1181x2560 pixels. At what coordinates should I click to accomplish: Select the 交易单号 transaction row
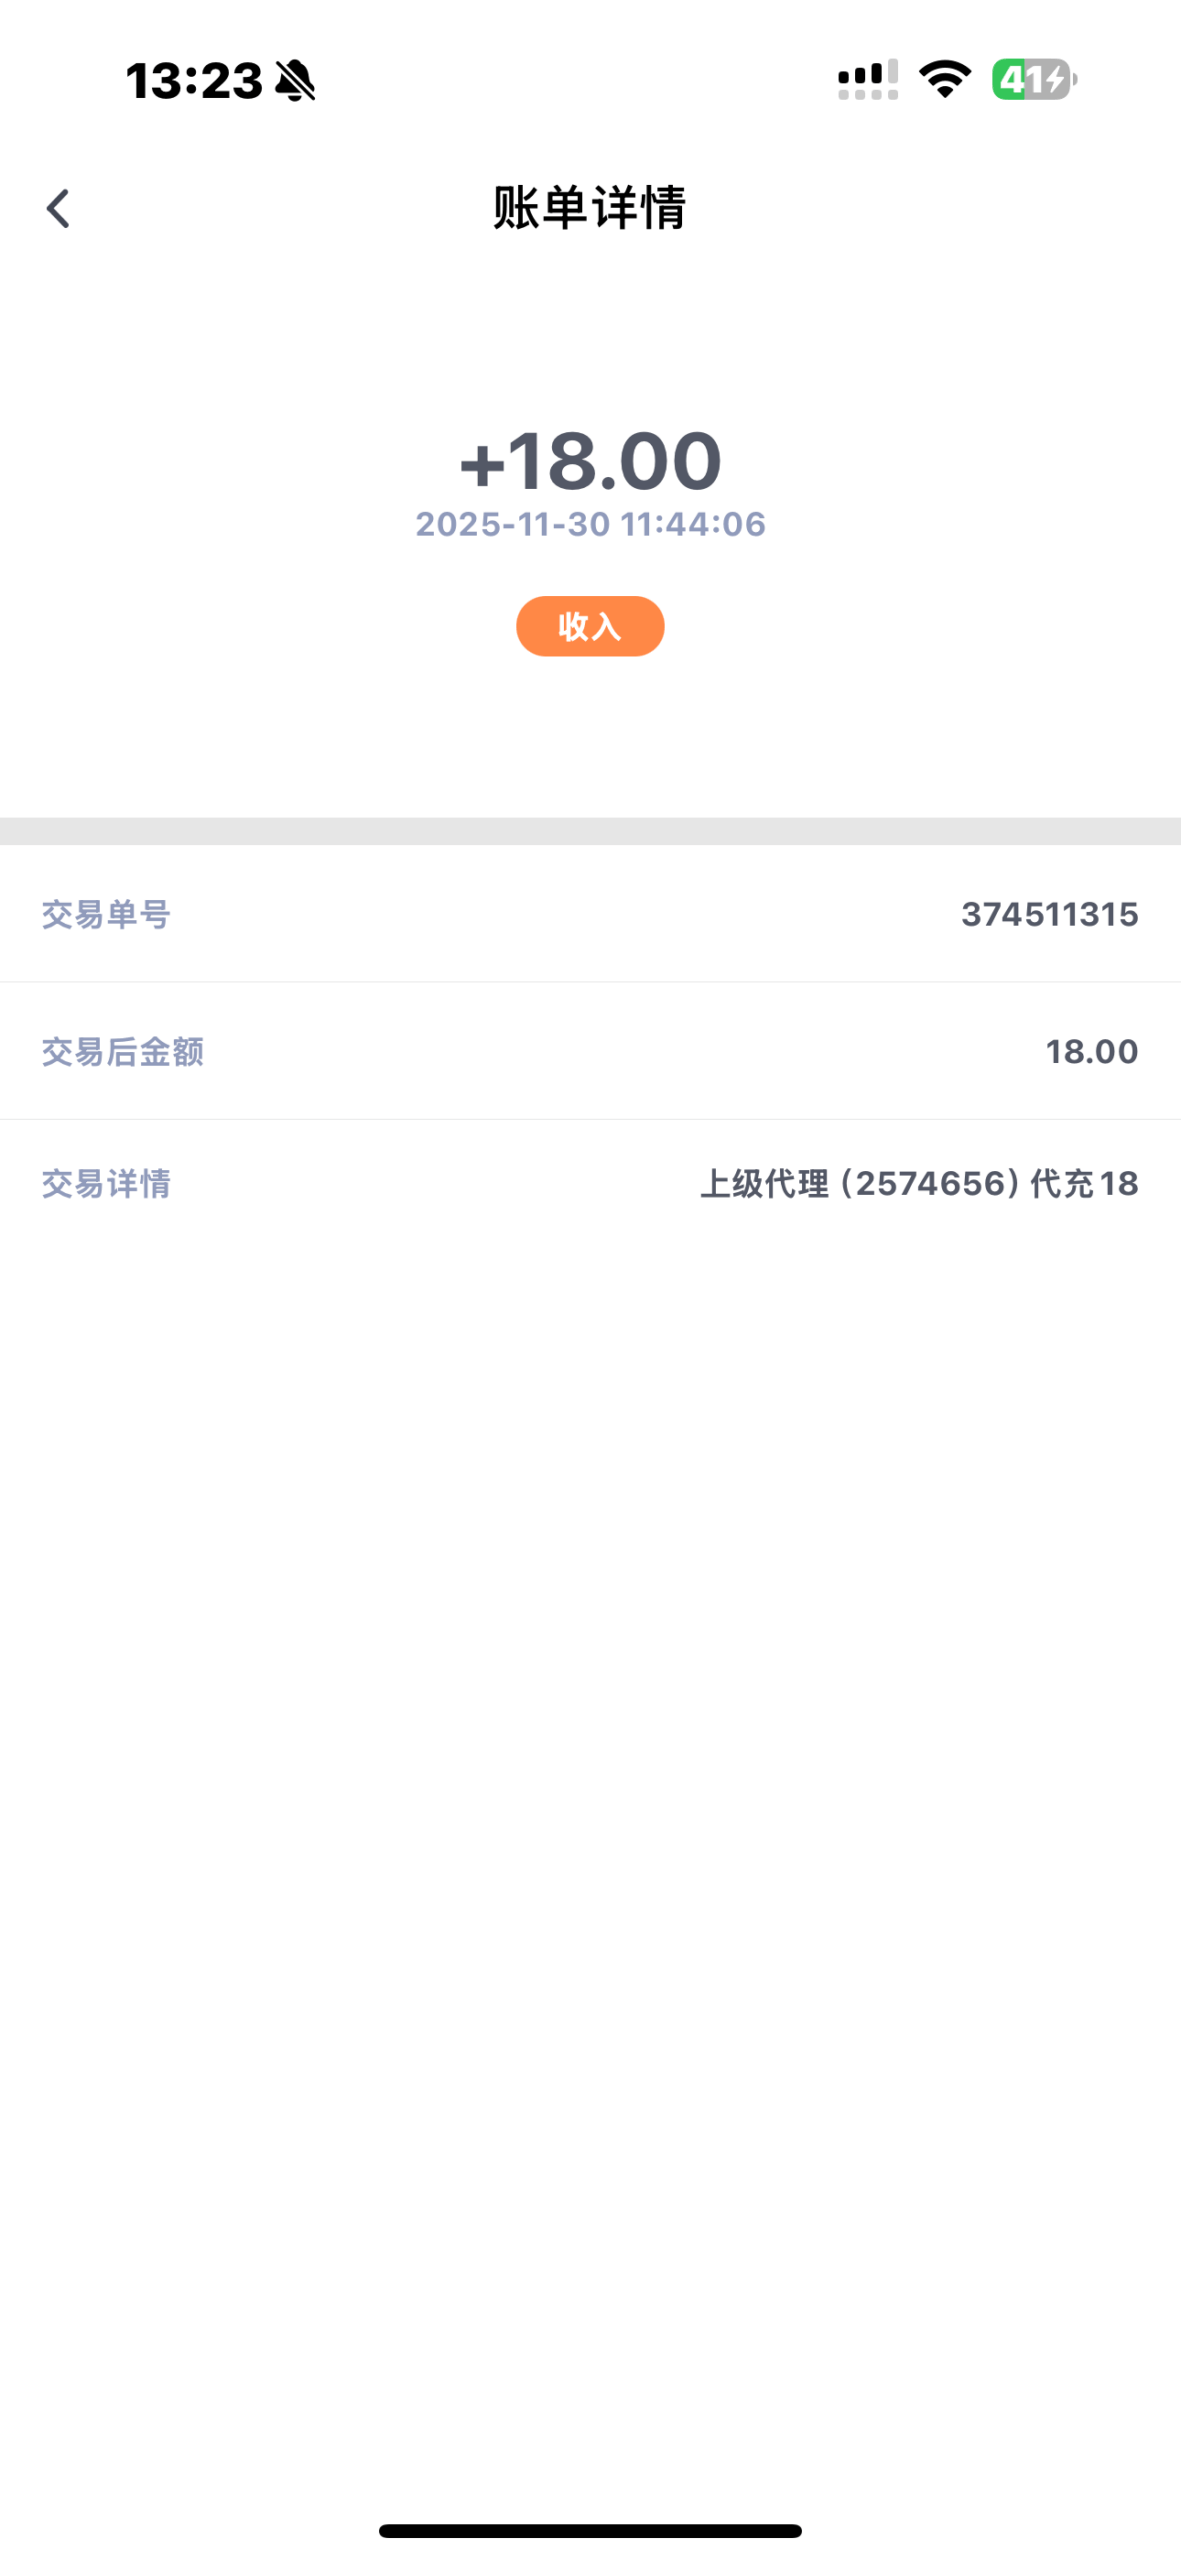click(x=589, y=913)
